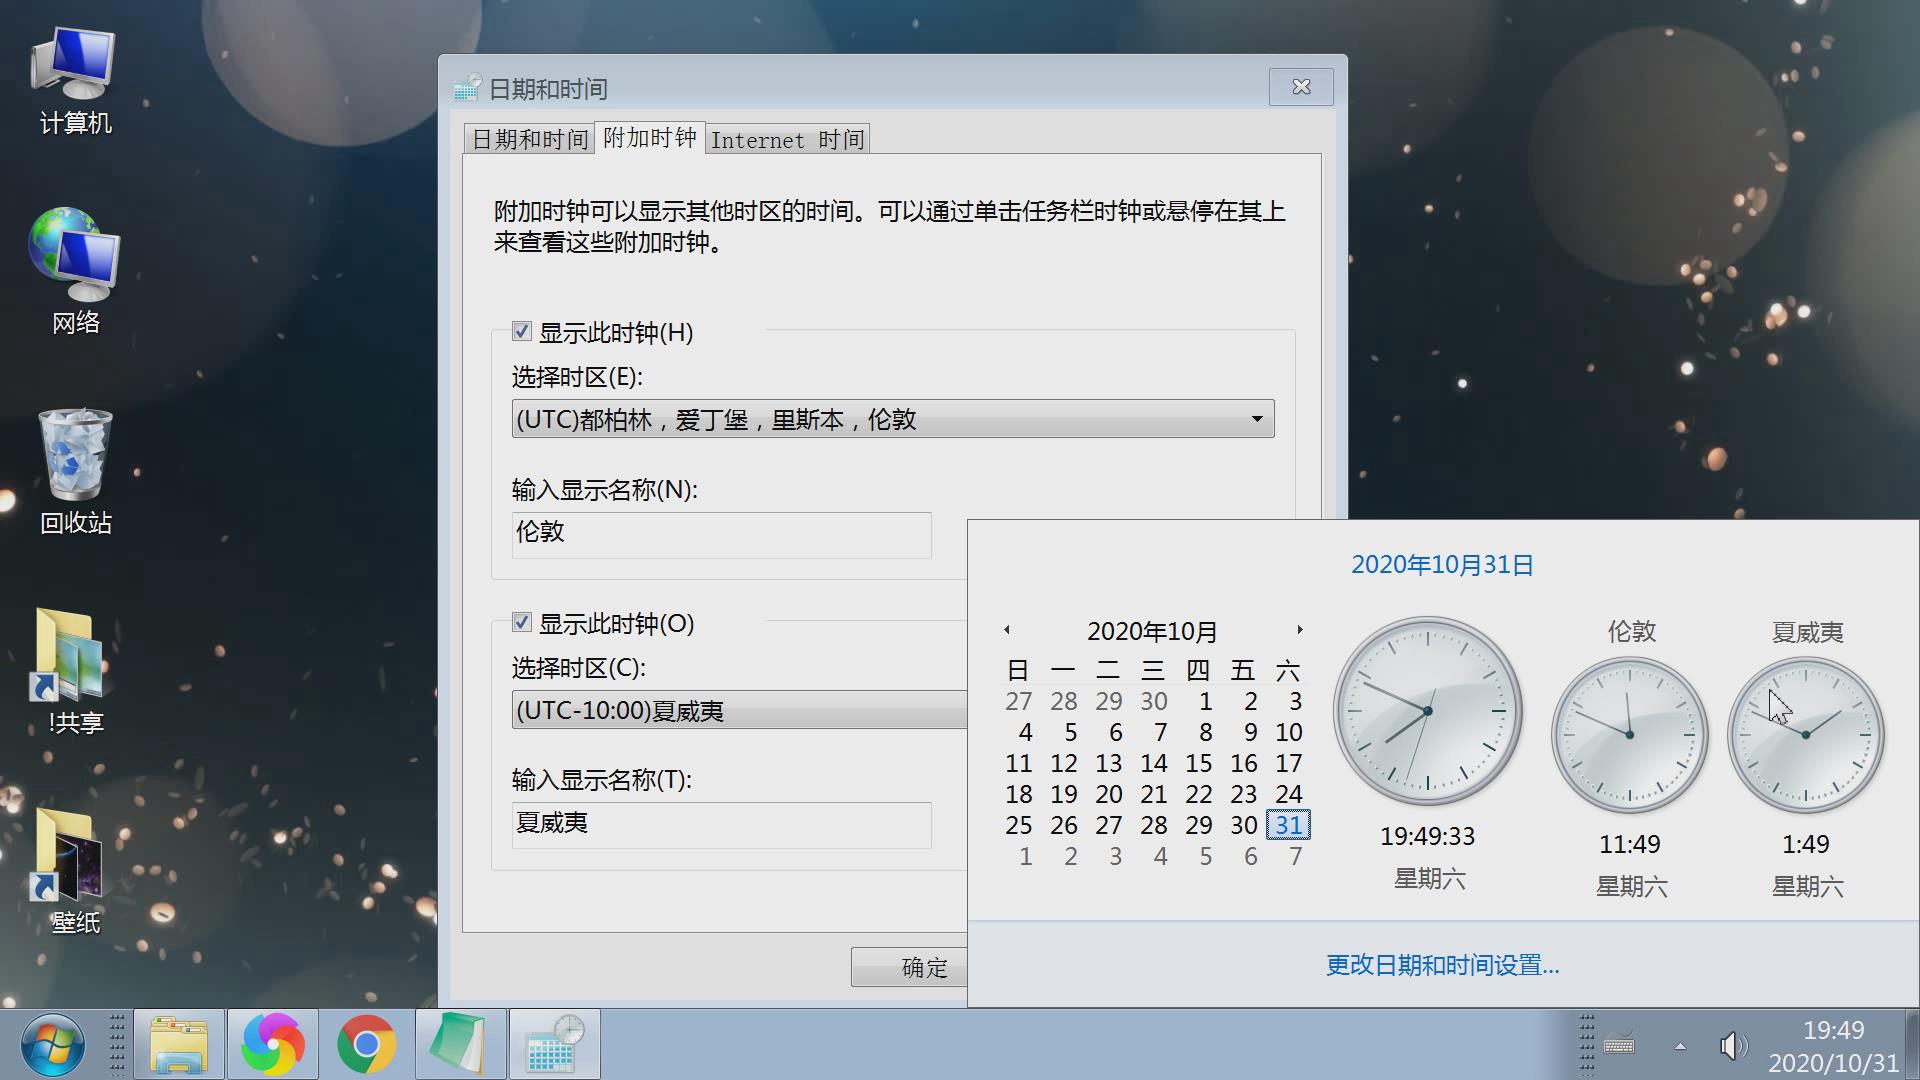Open the 网络 desktop icon
This screenshot has height=1080, width=1920.
pos(75,270)
